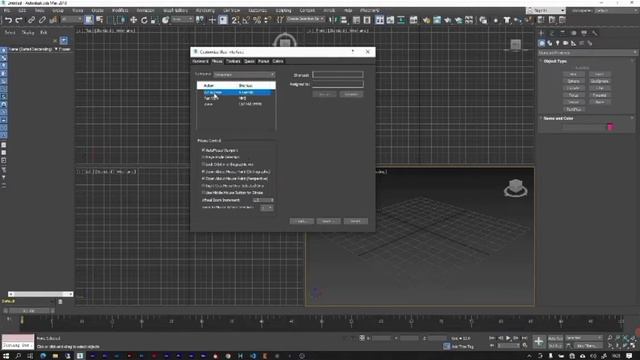Viewport: 640px width, 360px height.
Task: Activate the Select Object tool
Action: coord(89,20)
